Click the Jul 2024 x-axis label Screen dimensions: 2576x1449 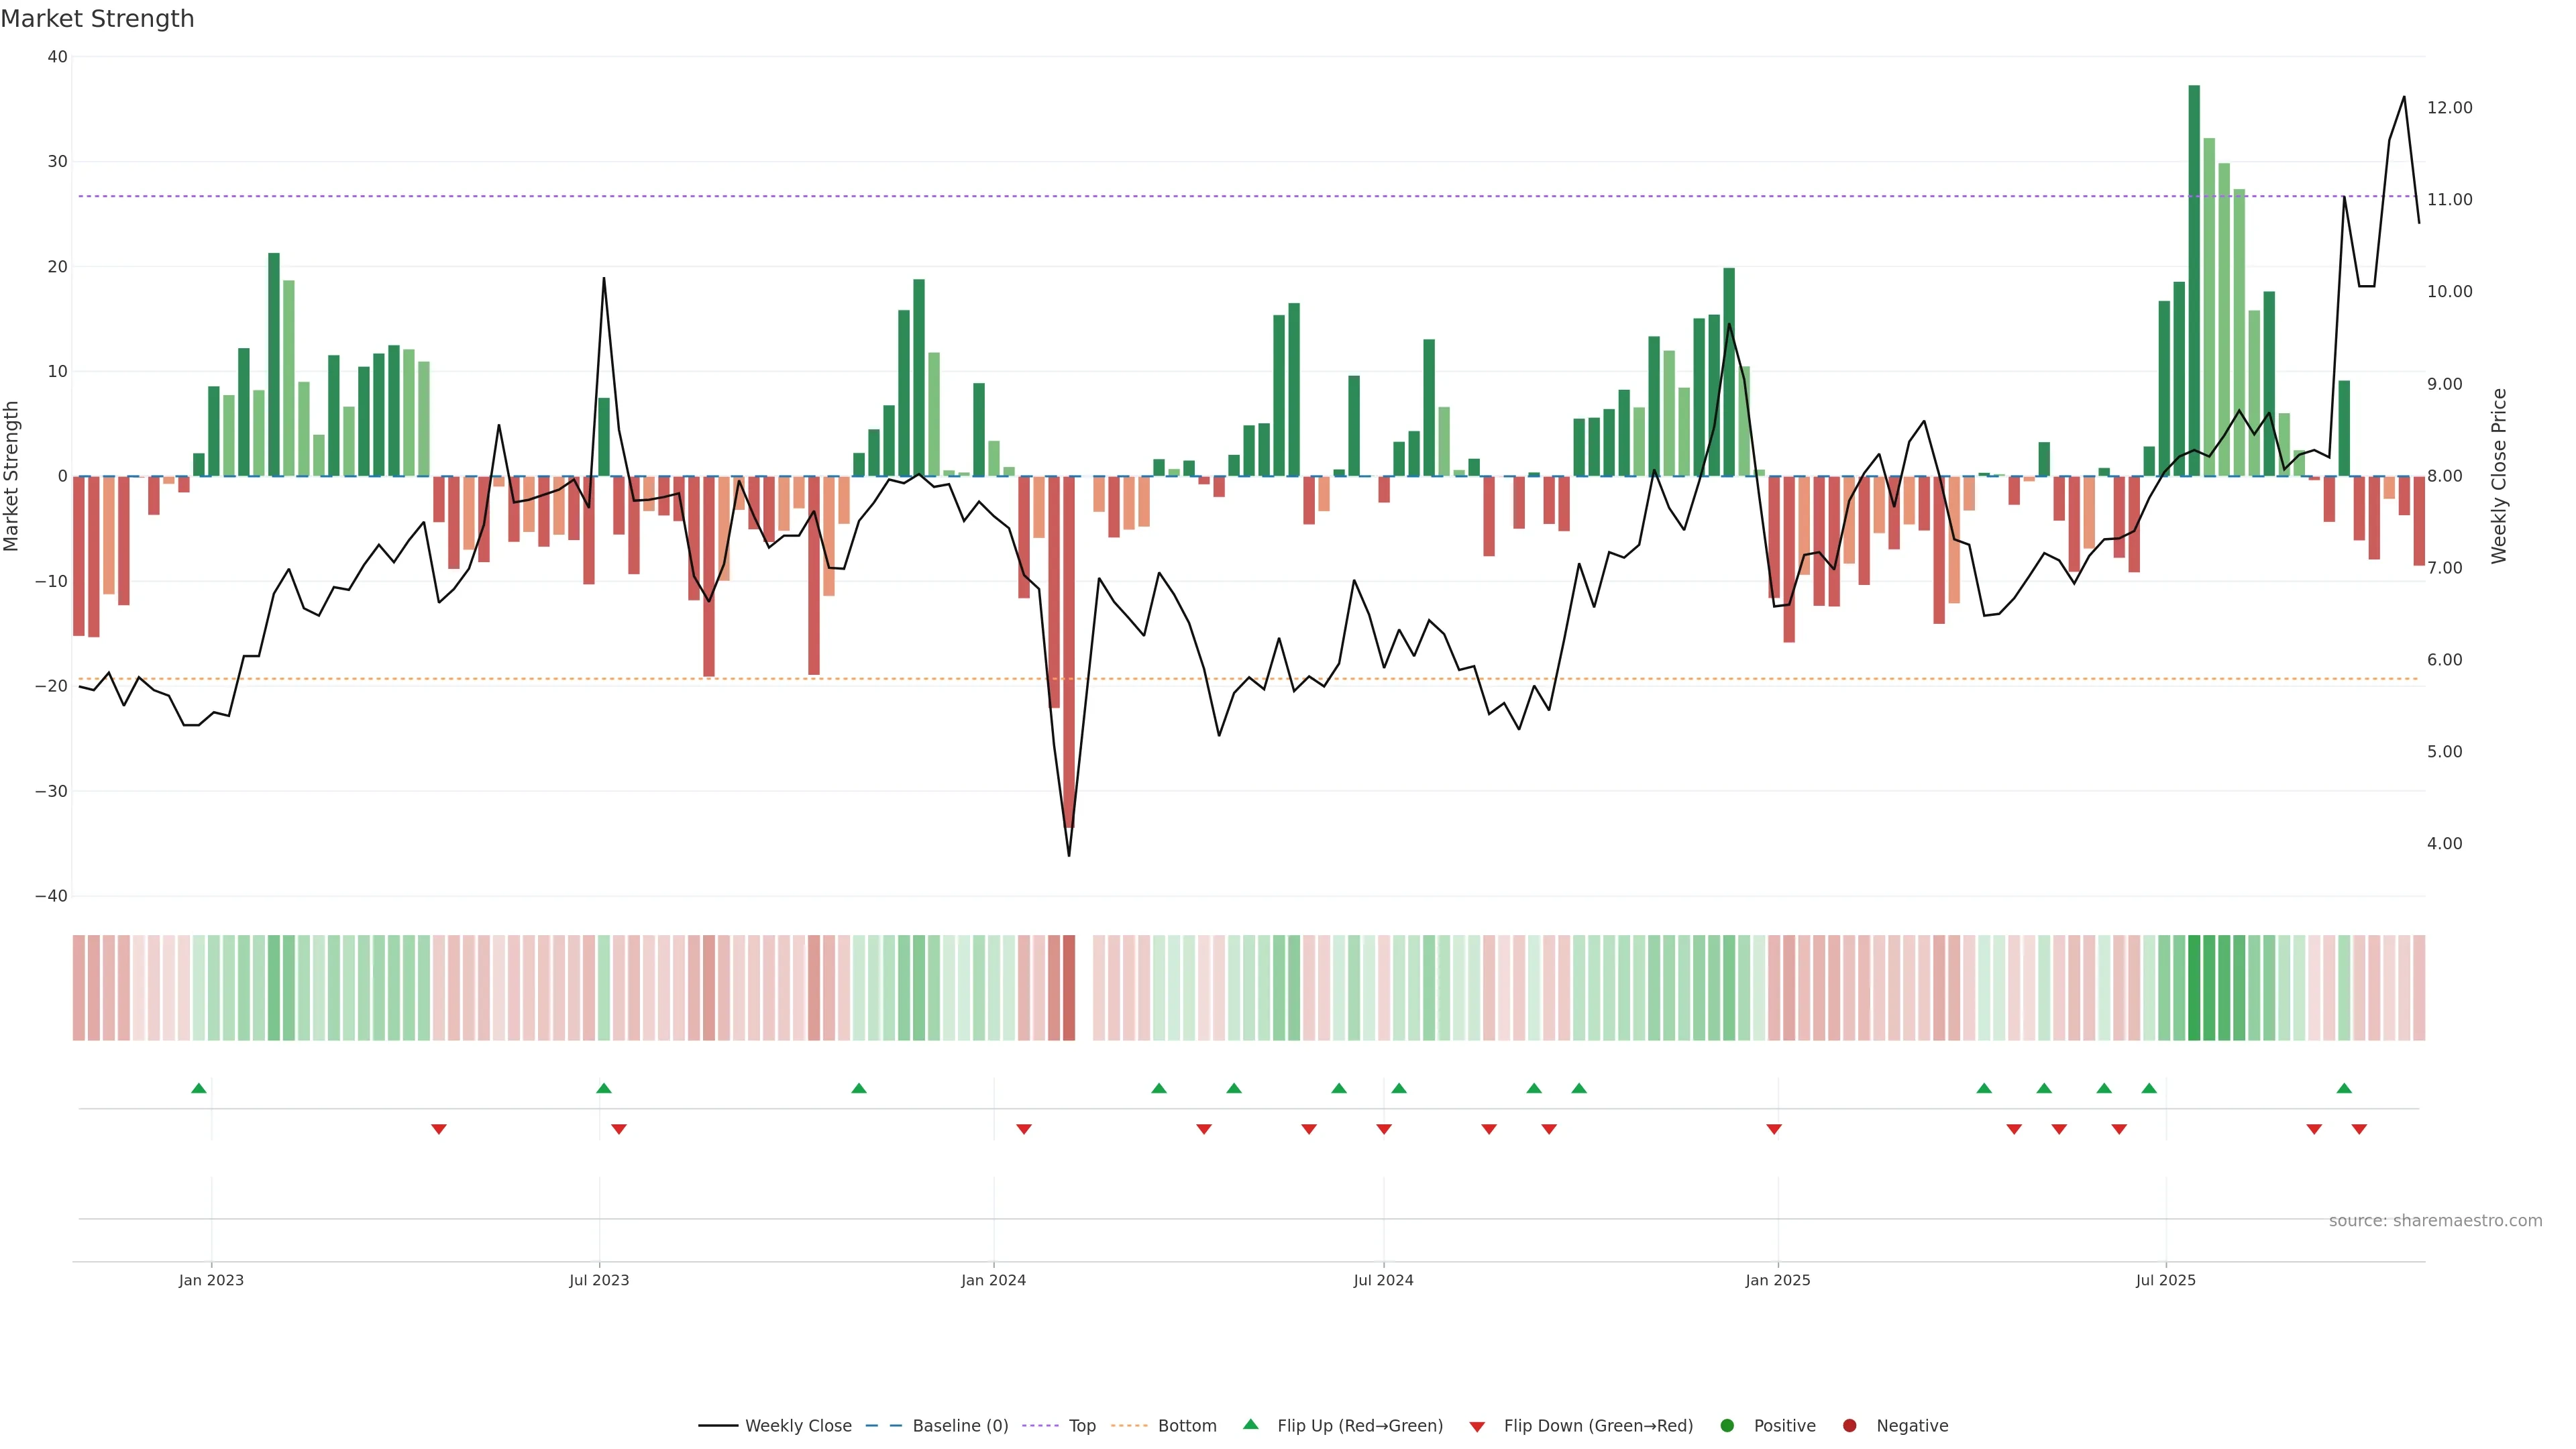pyautogui.click(x=1383, y=1280)
